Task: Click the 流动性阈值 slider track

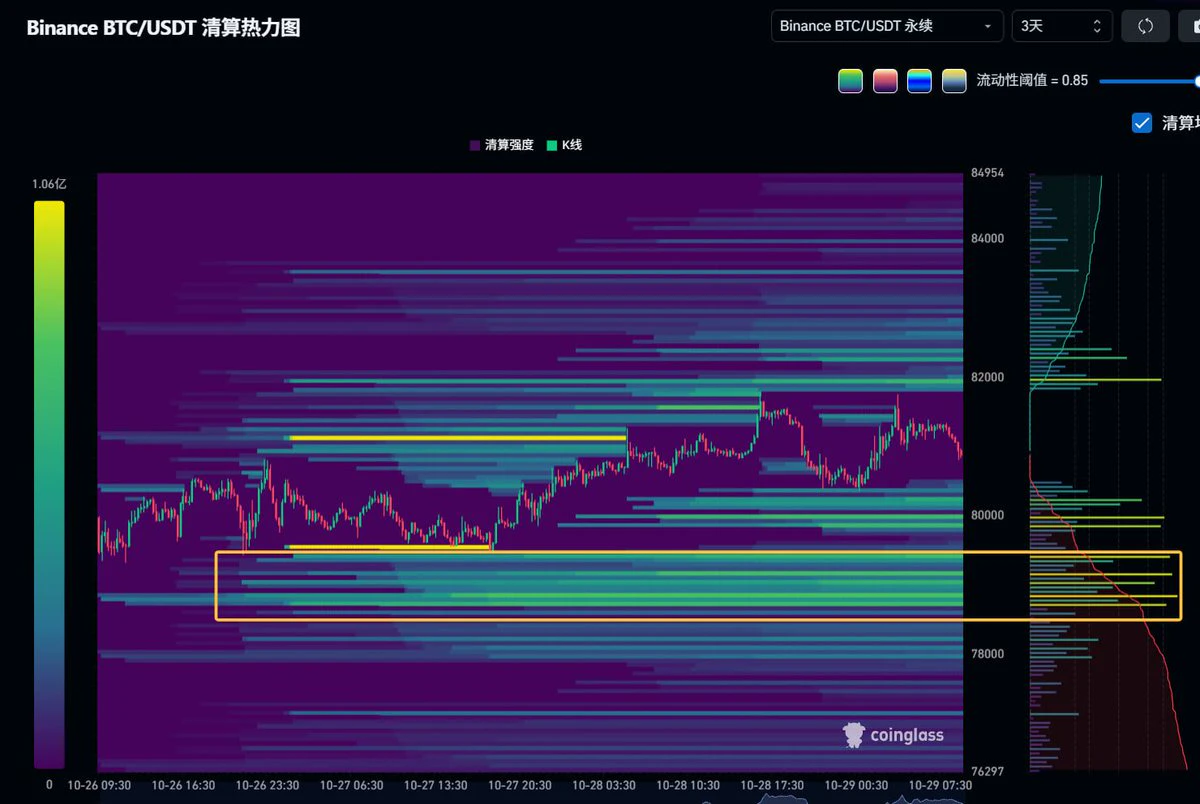Action: point(1149,81)
